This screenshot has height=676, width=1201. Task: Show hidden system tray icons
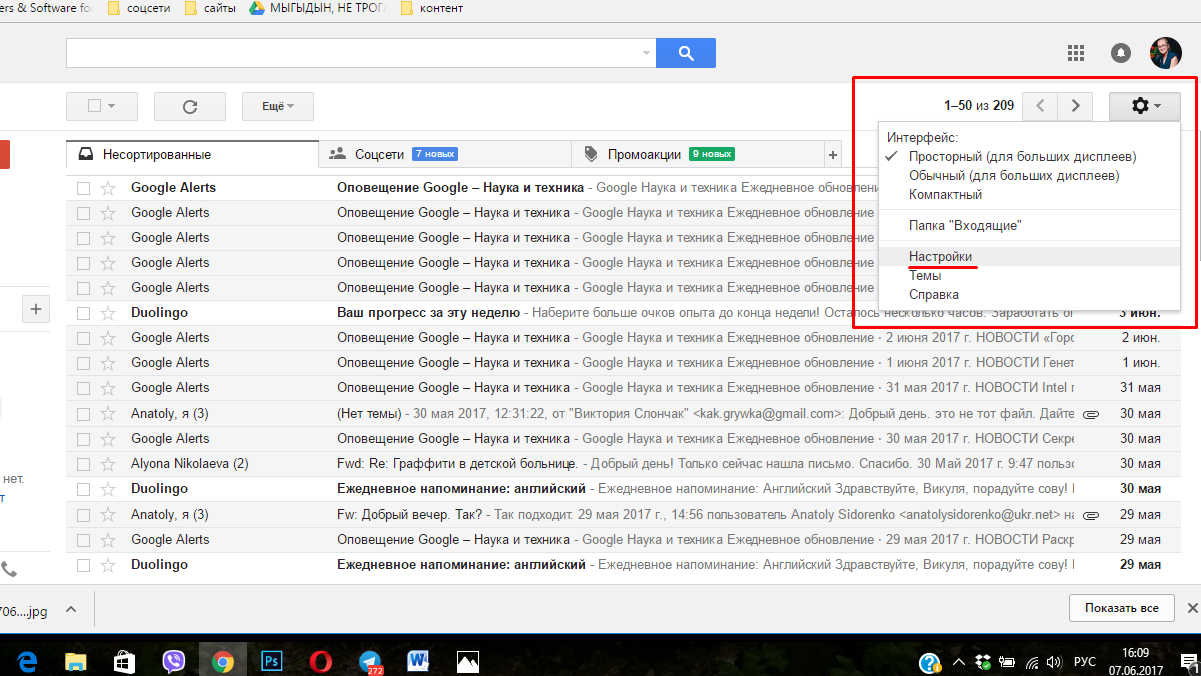click(960, 662)
